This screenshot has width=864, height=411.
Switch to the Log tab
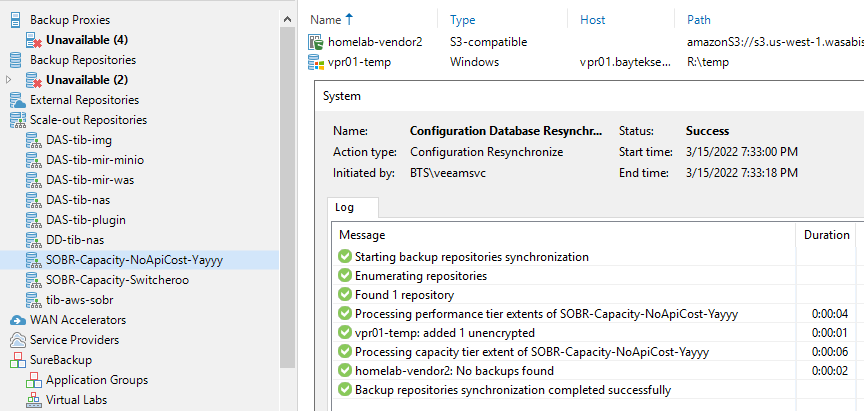click(345, 208)
